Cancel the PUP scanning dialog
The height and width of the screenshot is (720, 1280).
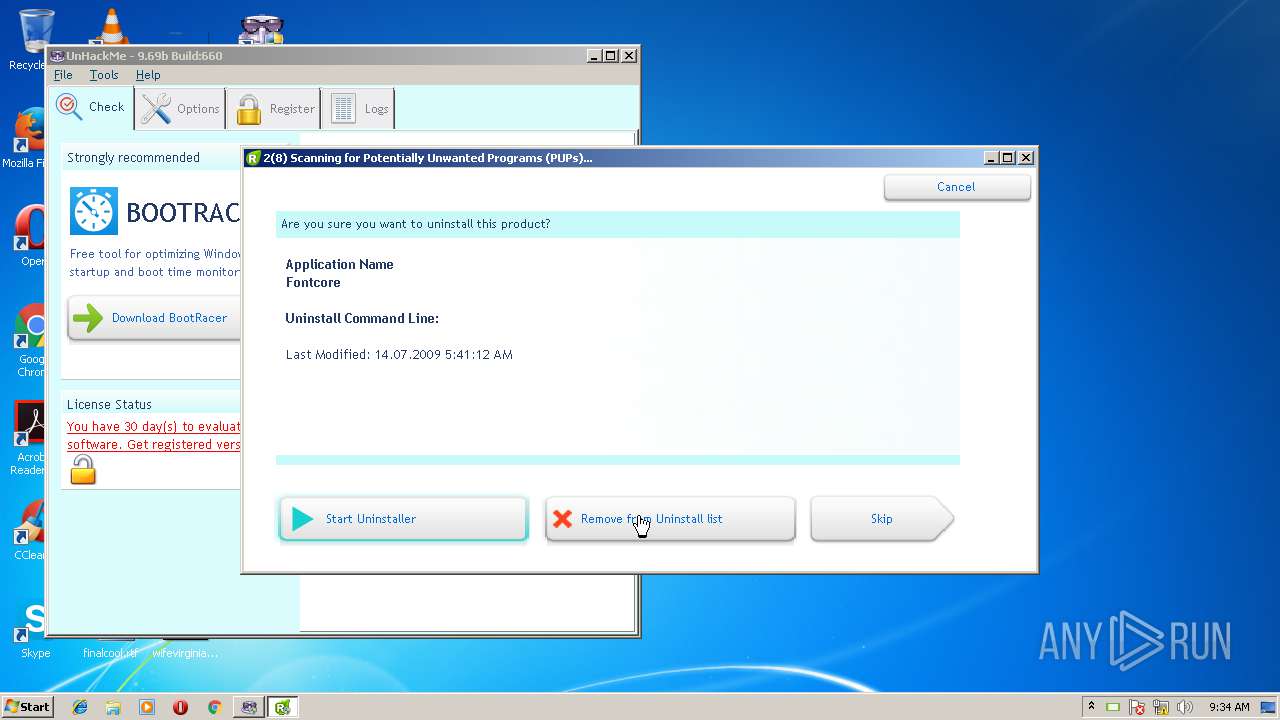tap(957, 187)
